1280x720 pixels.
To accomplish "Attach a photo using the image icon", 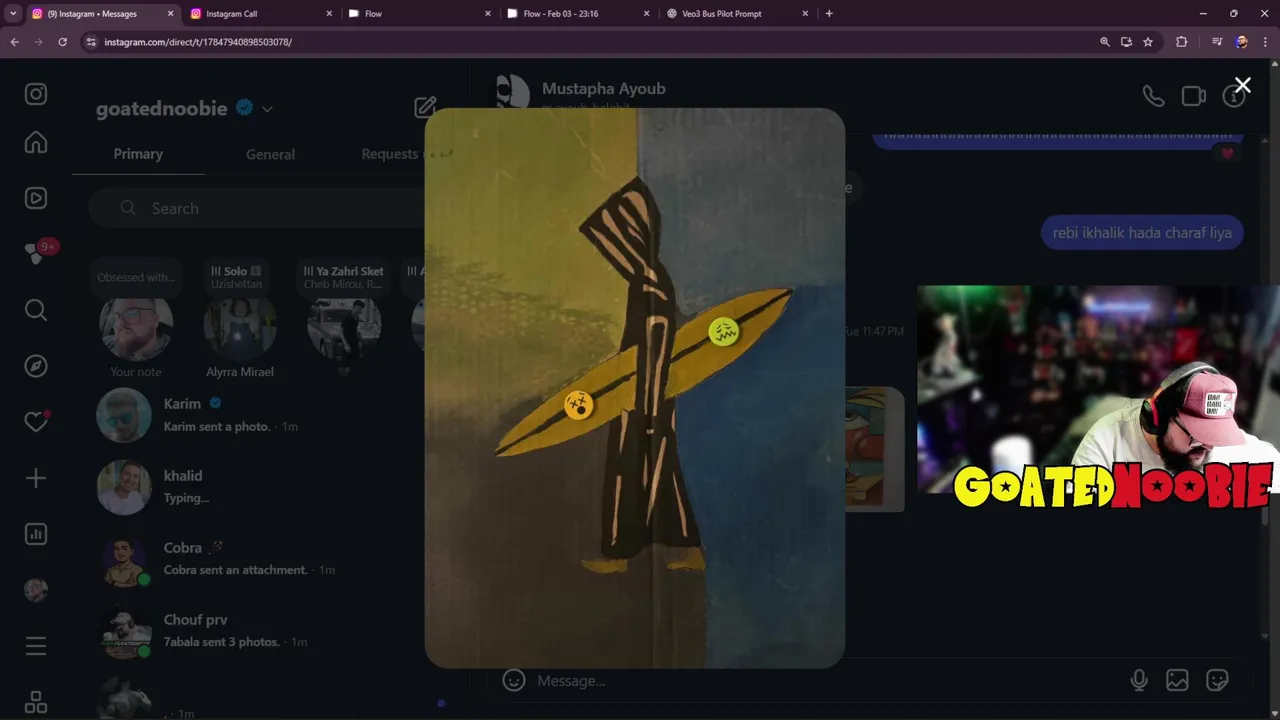I will [x=1177, y=680].
